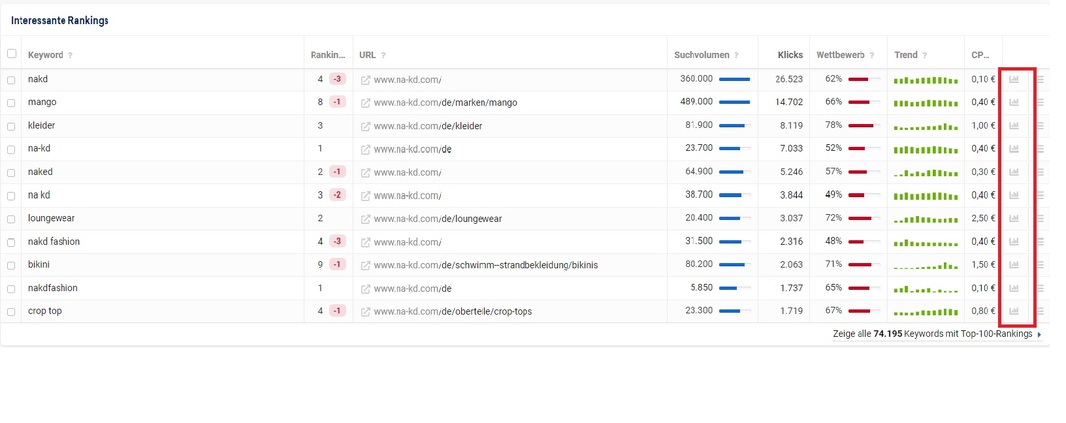This screenshot has height=423, width=1066.
Task: Open ranking history chart icon for mango row
Action: pos(1014,103)
